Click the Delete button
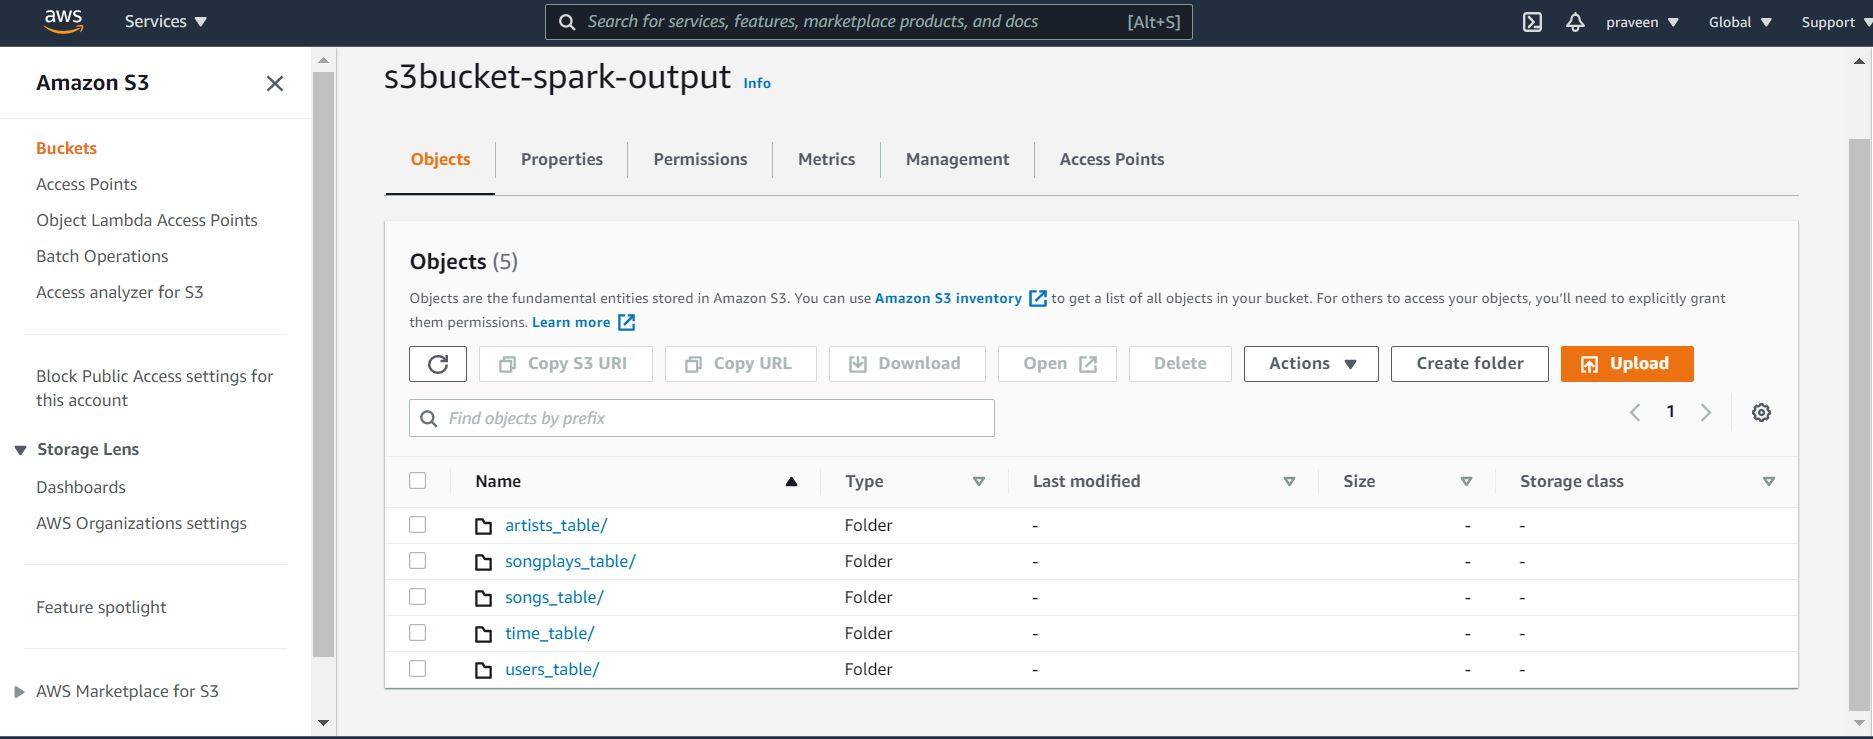Image resolution: width=1873 pixels, height=739 pixels. (x=1180, y=364)
